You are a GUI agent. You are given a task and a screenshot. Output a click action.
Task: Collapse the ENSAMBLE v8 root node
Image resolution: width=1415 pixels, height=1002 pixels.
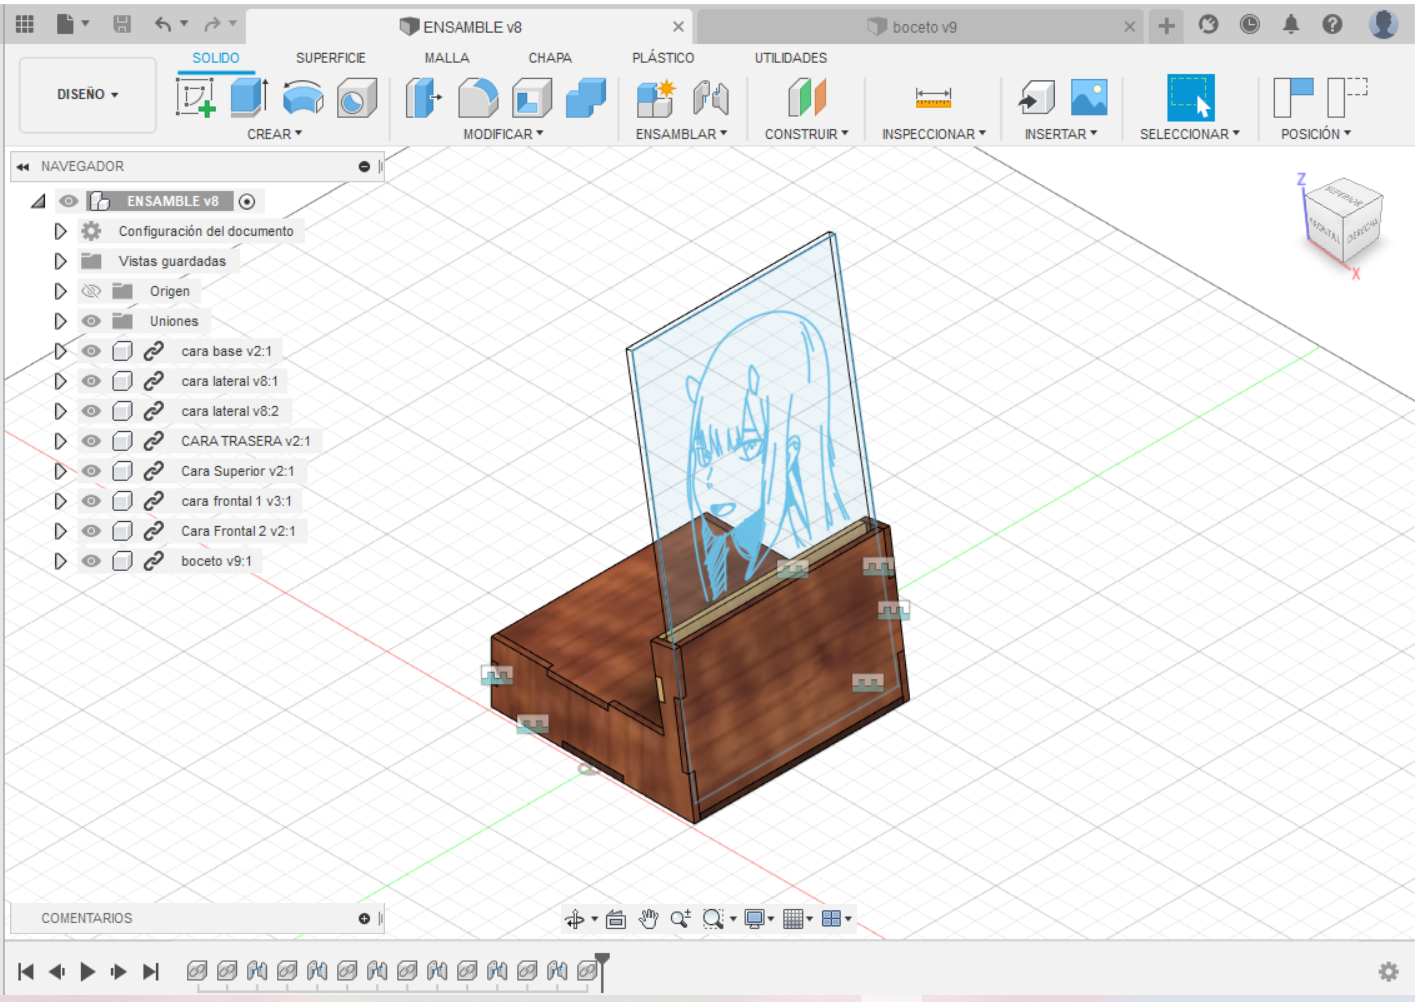click(x=38, y=201)
